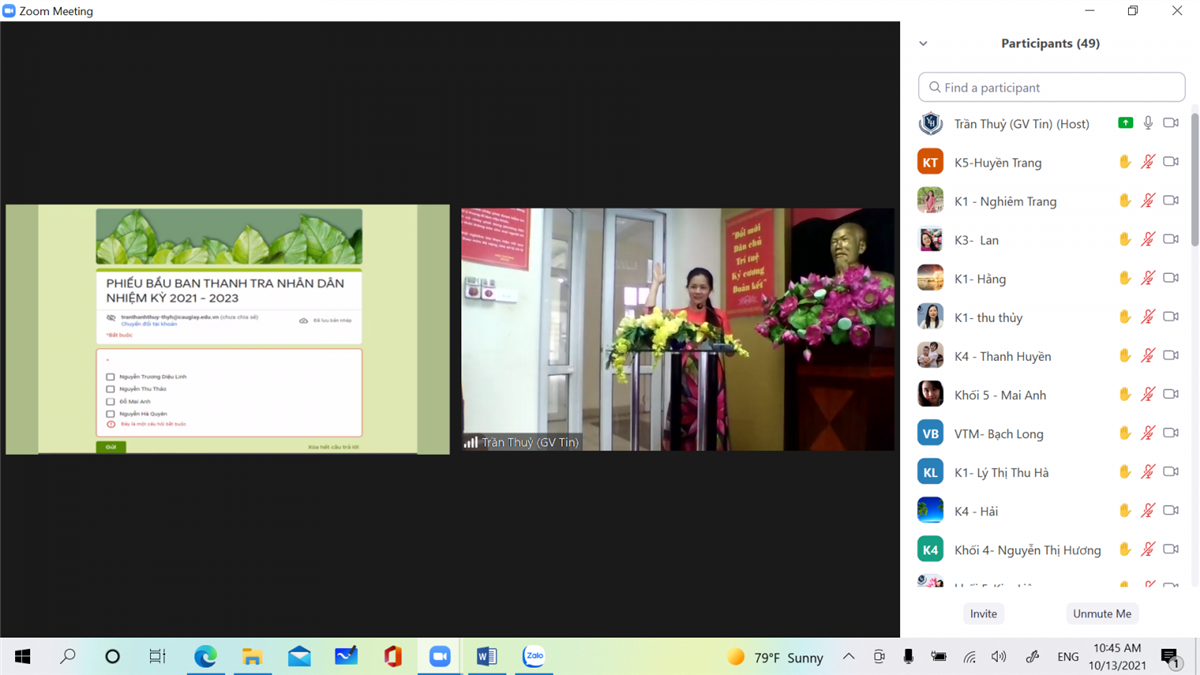Click the raised hand icon for K5-Huyền Trang
This screenshot has width=1200, height=675.
coord(1125,162)
